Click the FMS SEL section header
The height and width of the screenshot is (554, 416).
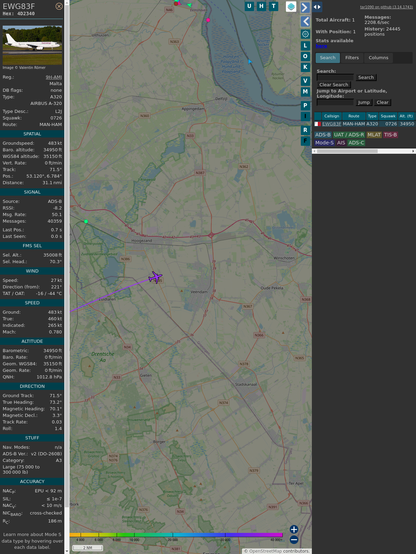pos(32,246)
